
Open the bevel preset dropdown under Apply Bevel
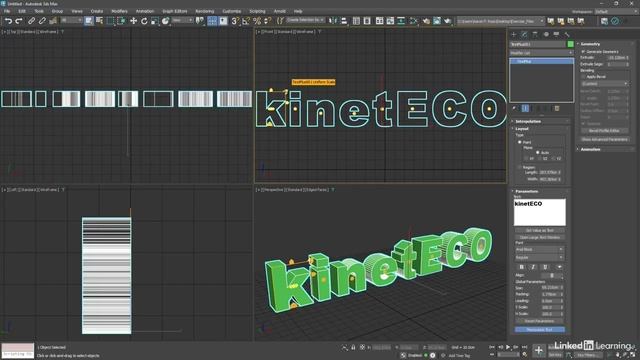[604, 84]
